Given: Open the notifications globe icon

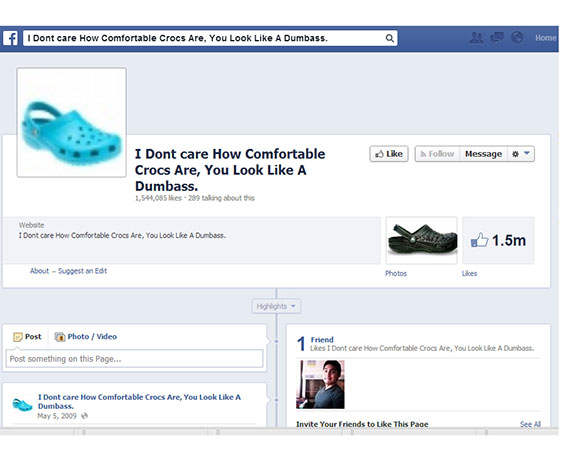Looking at the screenshot, I should (x=517, y=38).
